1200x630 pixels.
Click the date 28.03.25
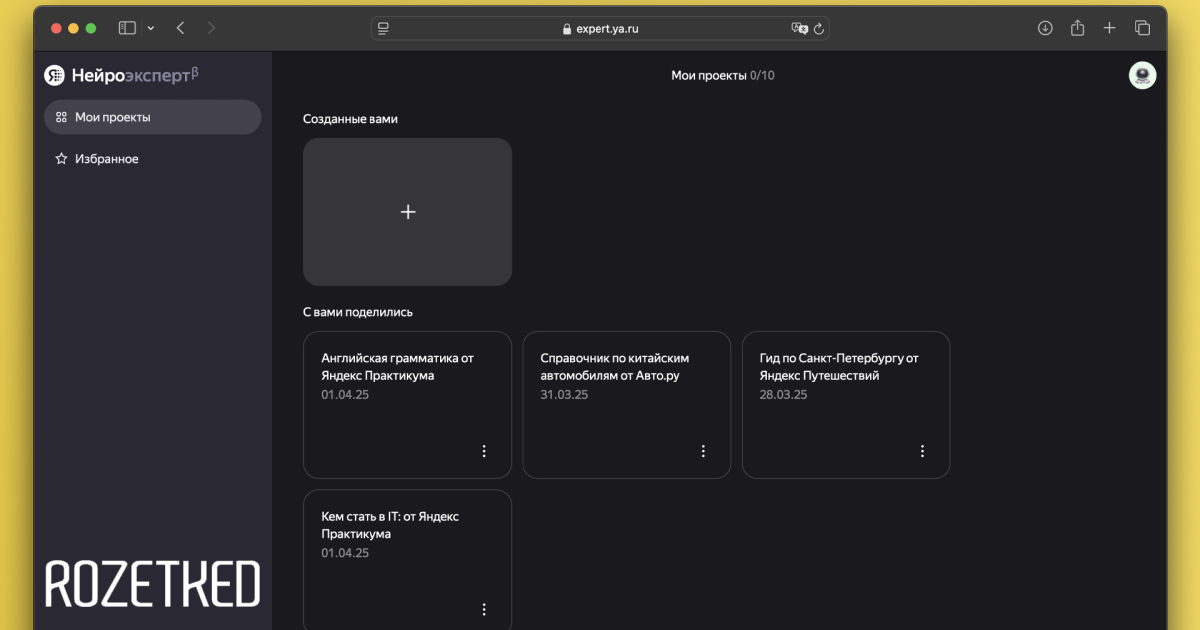[x=783, y=395]
